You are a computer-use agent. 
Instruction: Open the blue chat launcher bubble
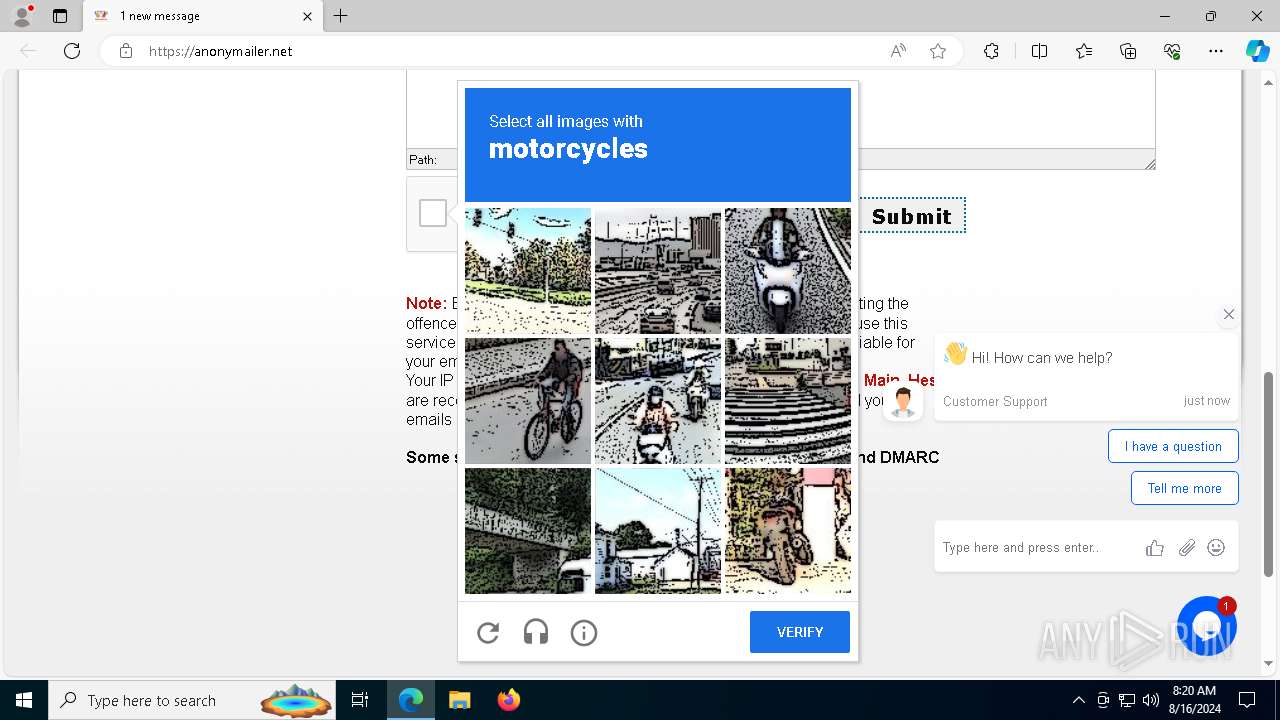[x=1207, y=626]
